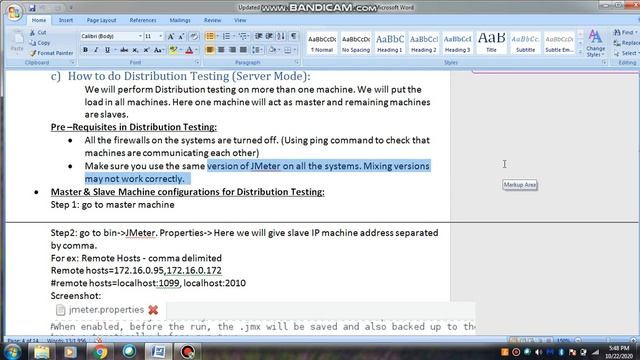The image size is (640, 360).
Task: Apply strikethrough formatting
Action: (x=124, y=50)
